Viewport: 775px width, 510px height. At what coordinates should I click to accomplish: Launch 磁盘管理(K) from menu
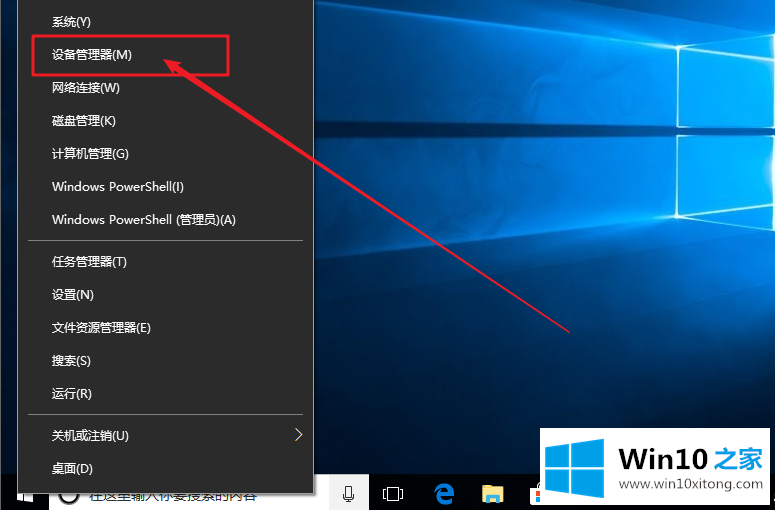point(84,121)
